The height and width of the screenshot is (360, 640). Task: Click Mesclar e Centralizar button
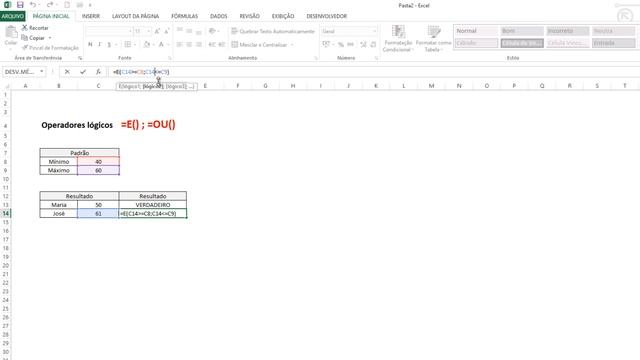pos(260,44)
